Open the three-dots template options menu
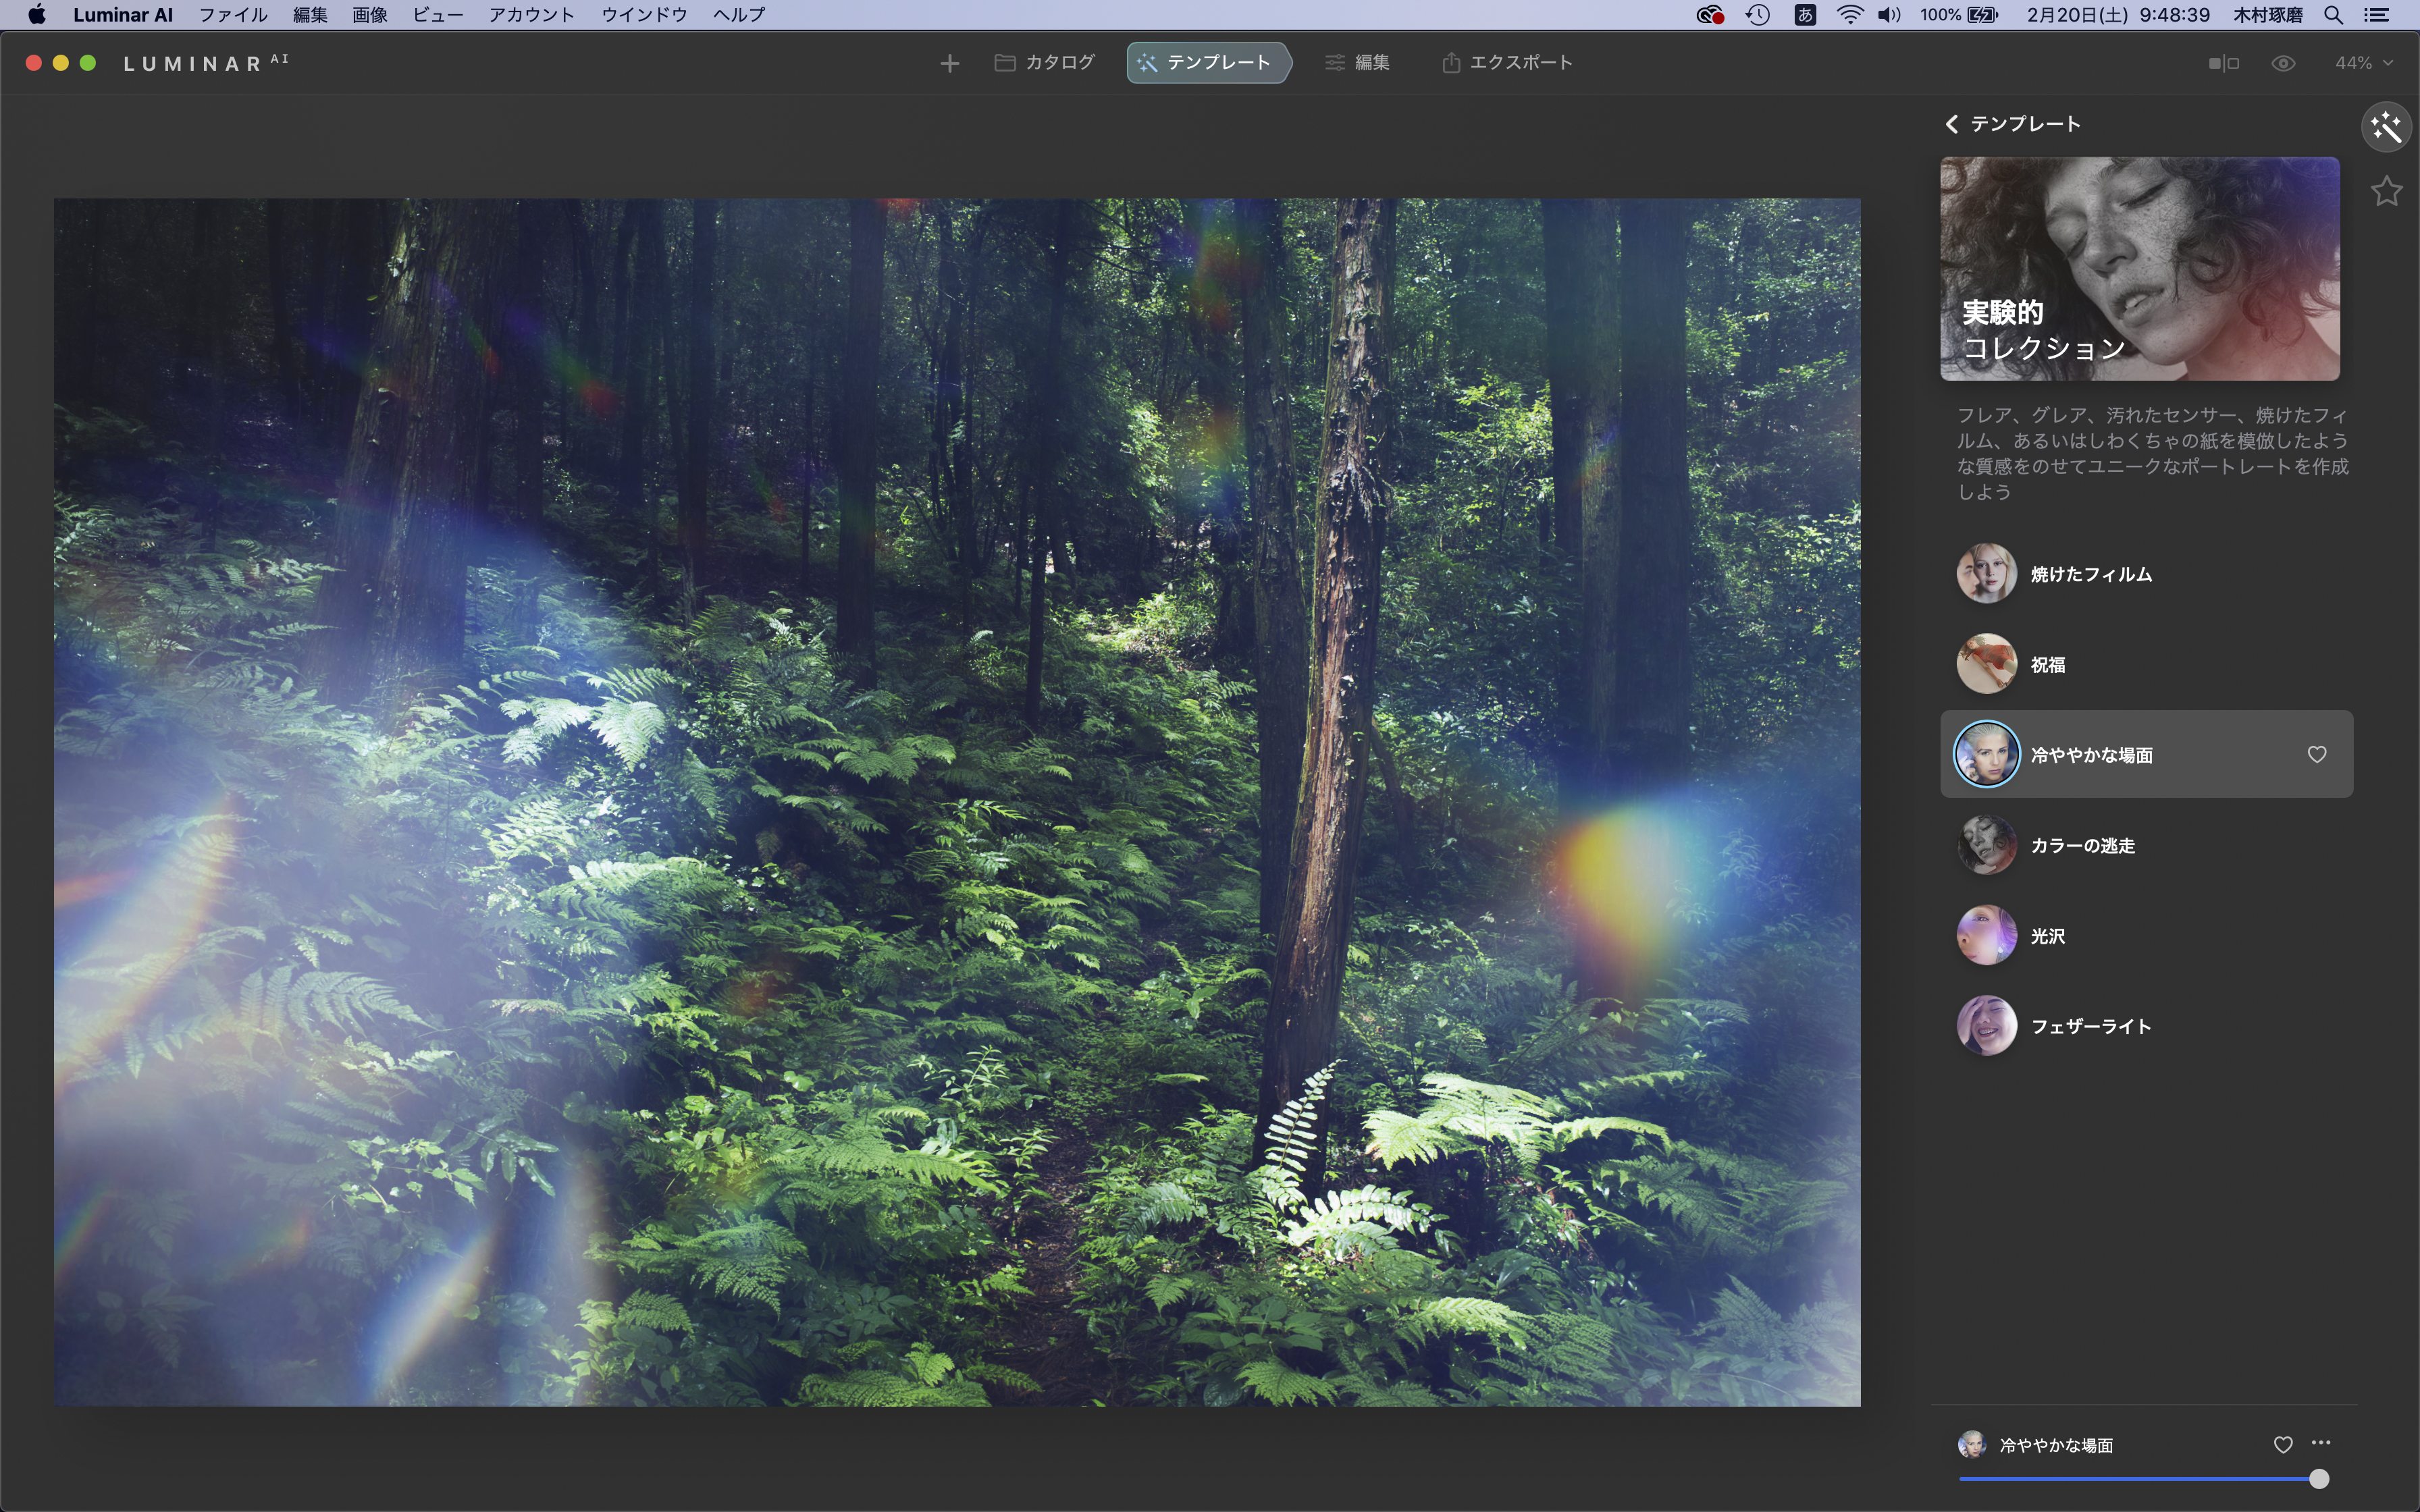The image size is (2420, 1512). coord(2321,1443)
